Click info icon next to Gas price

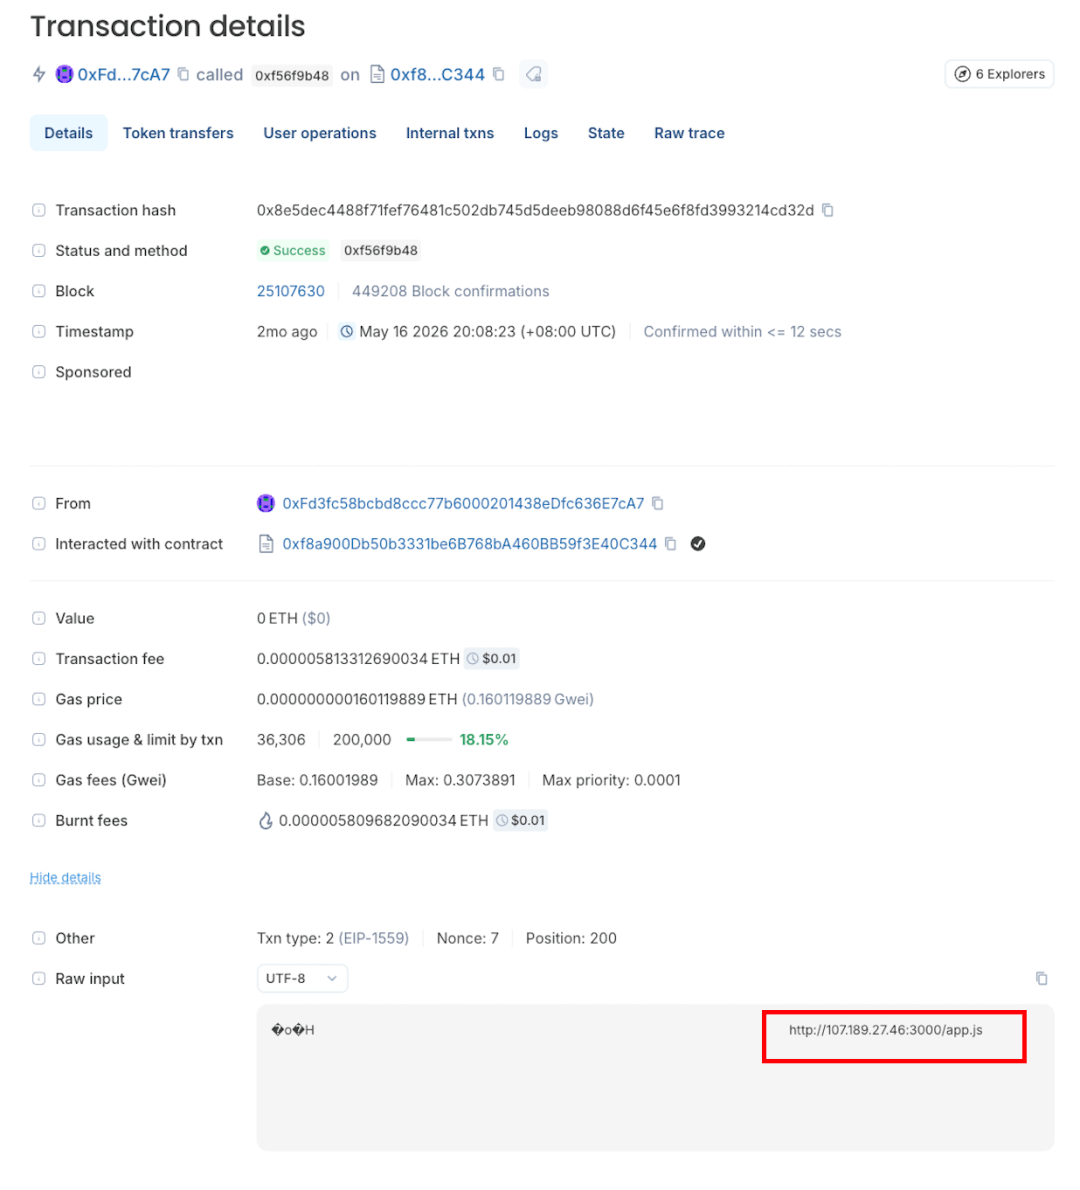click(39, 699)
